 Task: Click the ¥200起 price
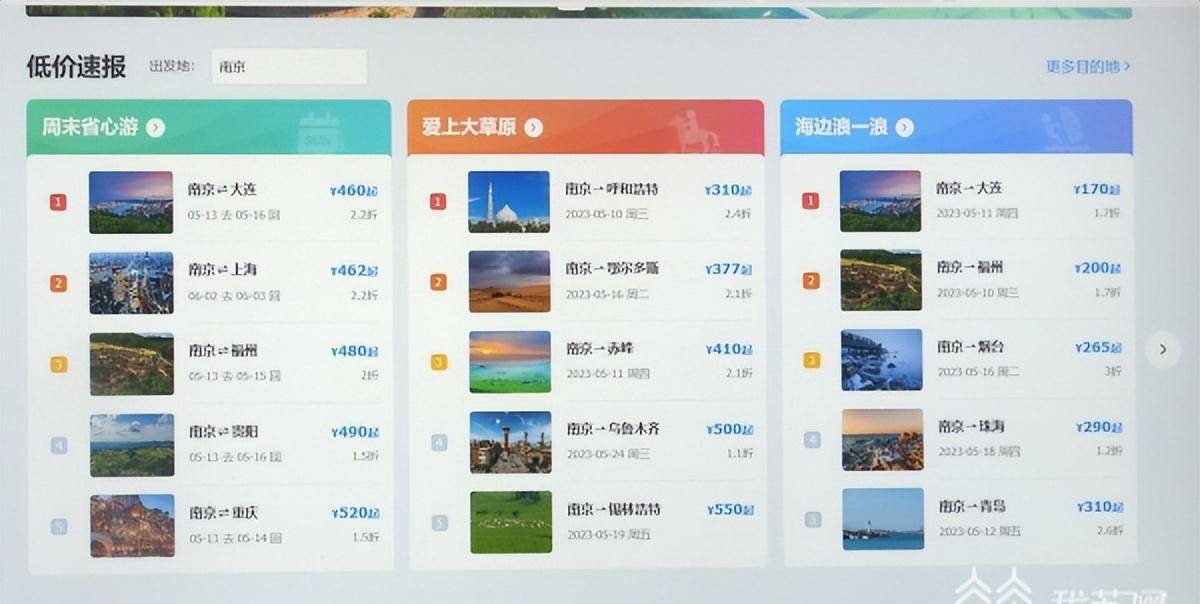pos(1098,268)
